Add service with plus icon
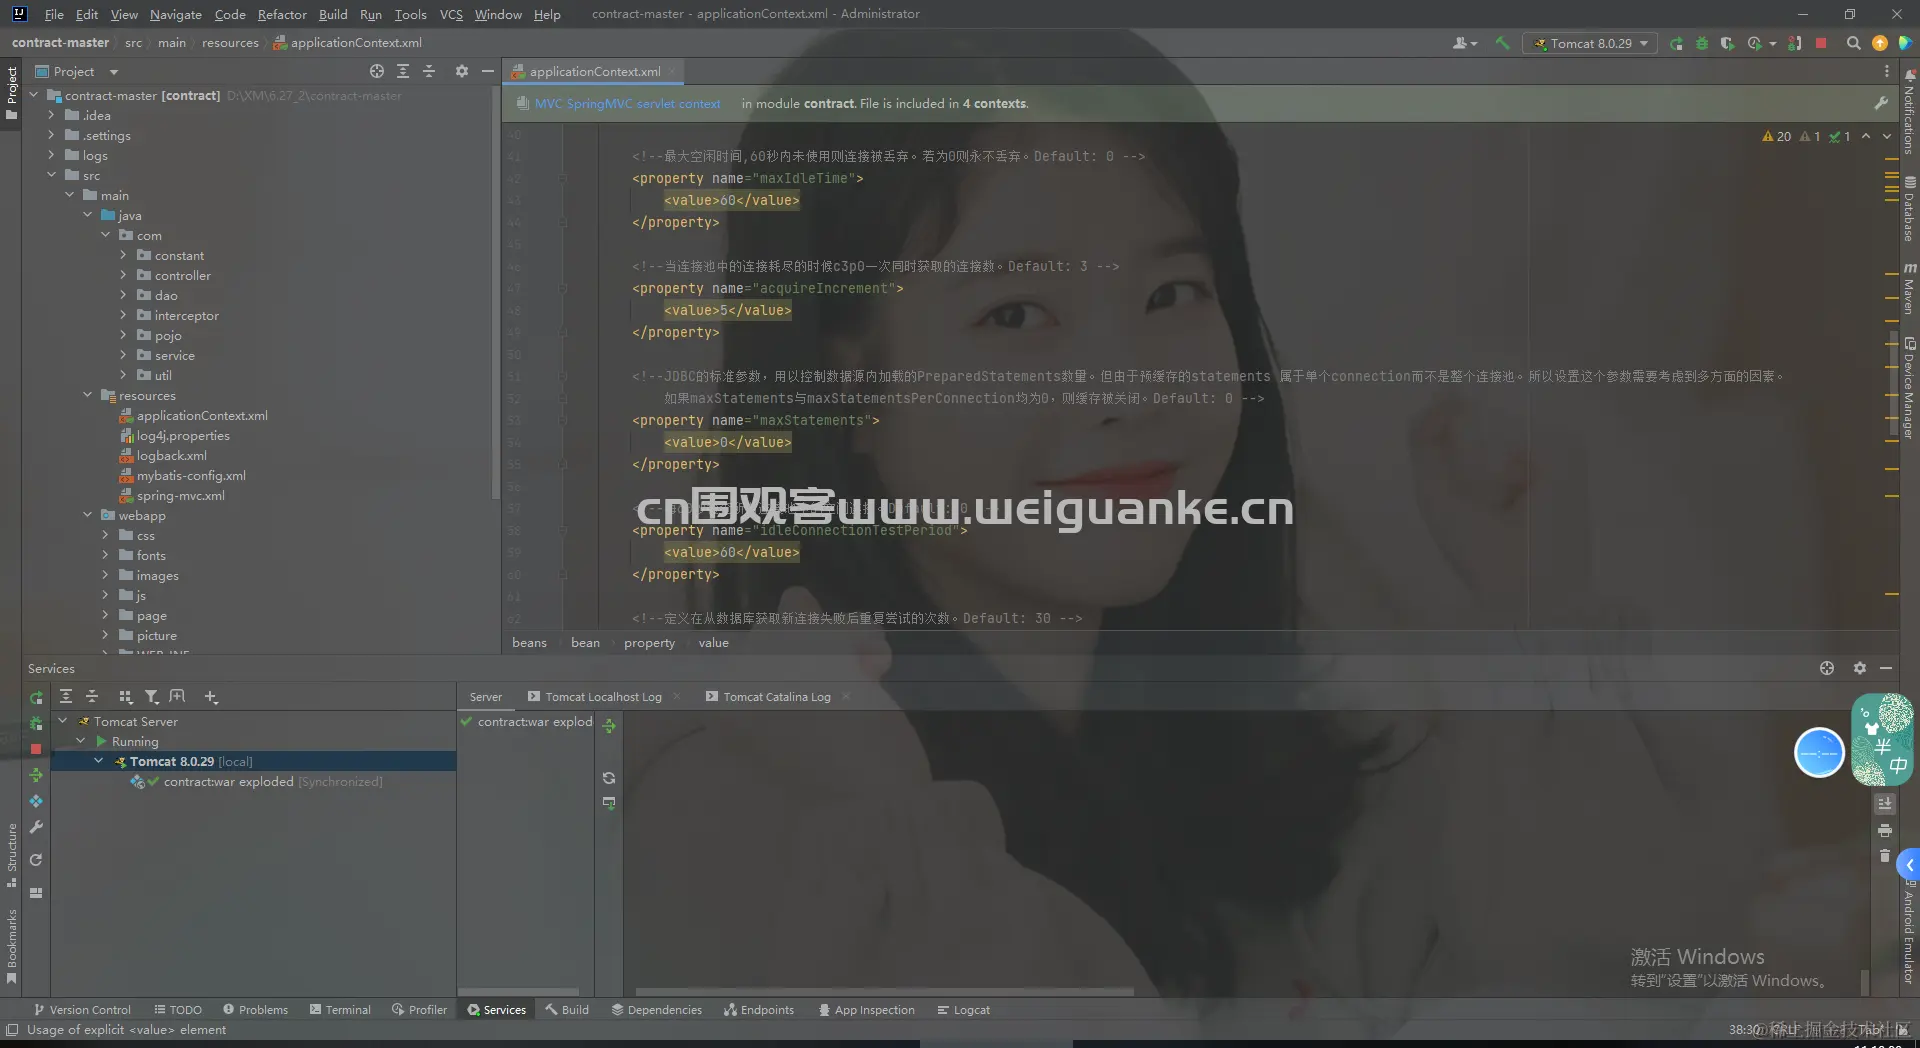 [x=210, y=696]
